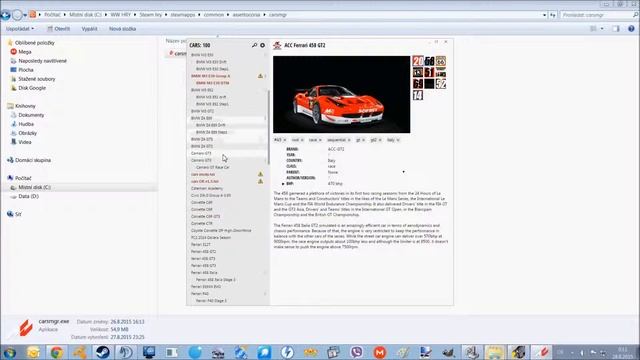Select skin number 51 thumbnail

click(x=429, y=72)
